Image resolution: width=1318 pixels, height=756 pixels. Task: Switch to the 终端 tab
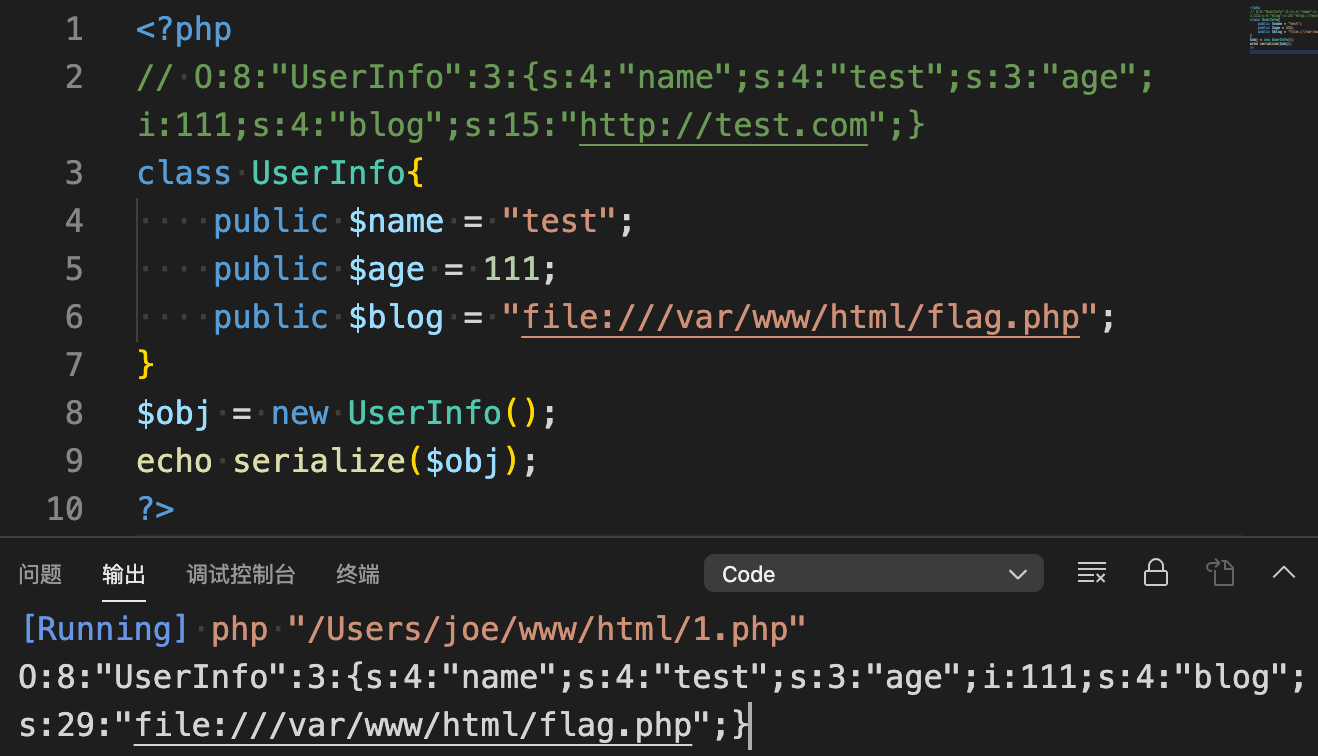pyautogui.click(x=358, y=574)
